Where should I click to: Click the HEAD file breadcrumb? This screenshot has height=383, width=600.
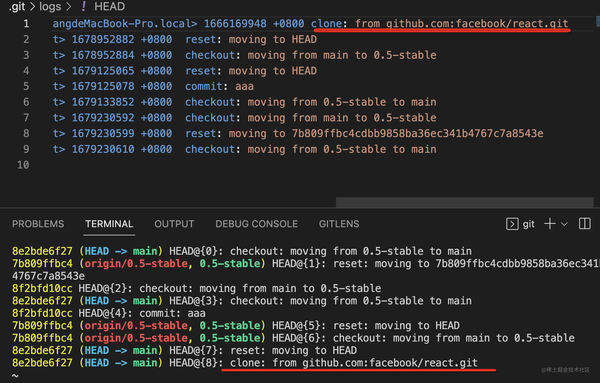109,7
